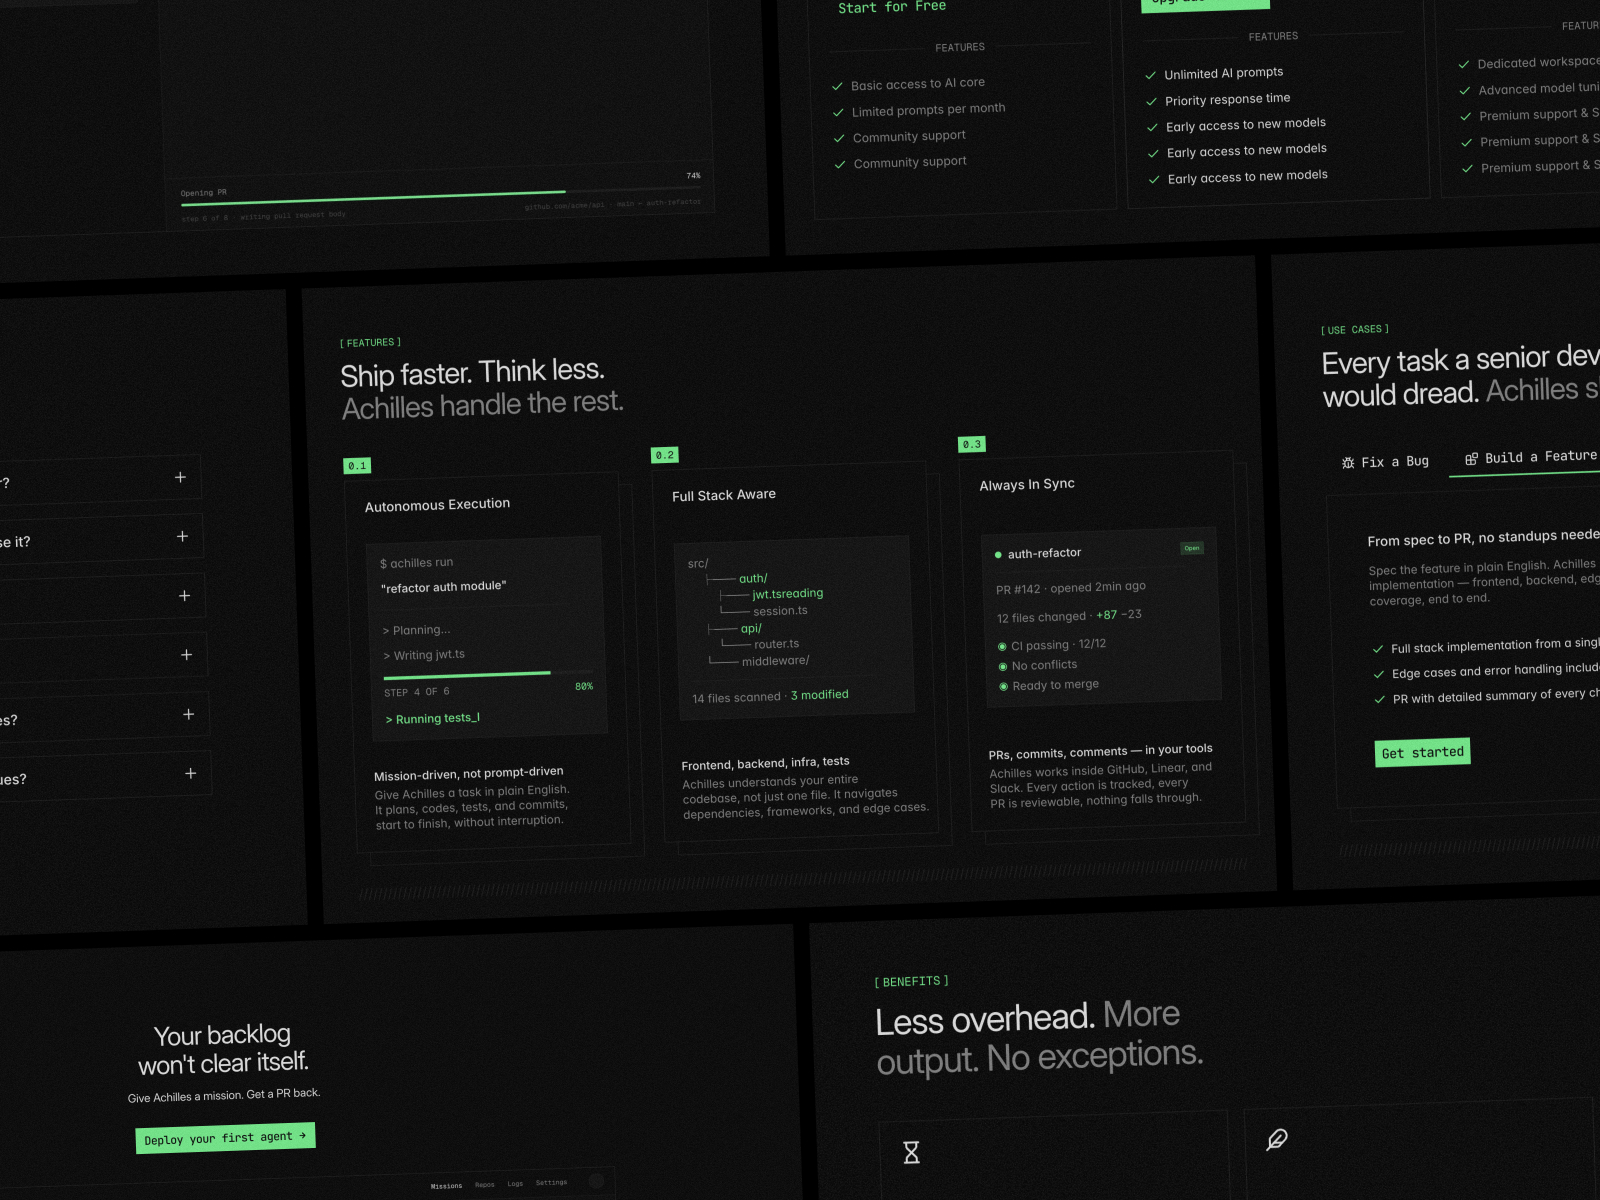
Task: Click the CI passing status icon
Action: click(x=1002, y=647)
